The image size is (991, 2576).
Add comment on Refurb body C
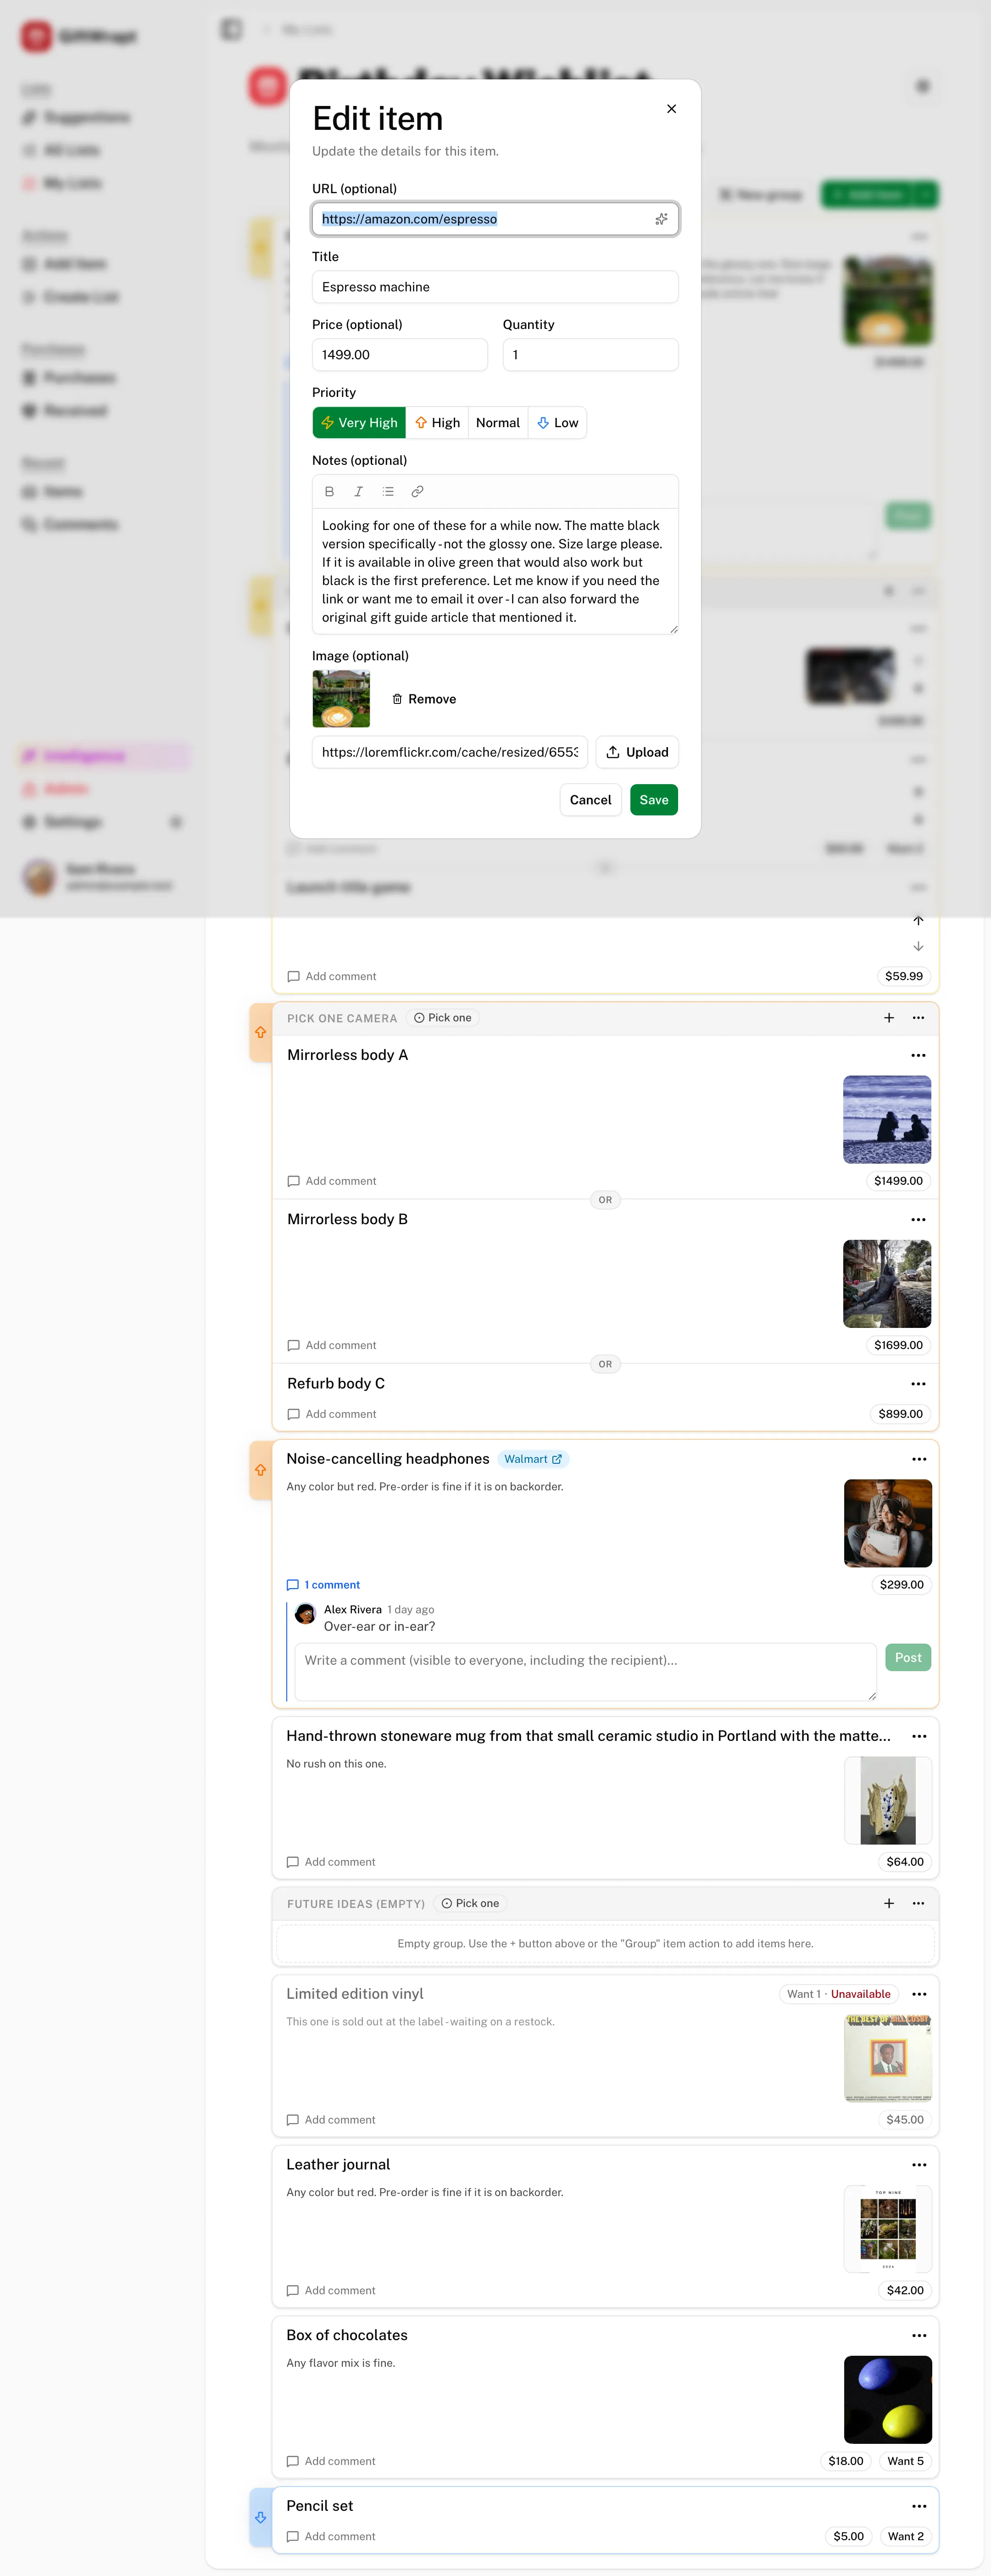point(332,1414)
